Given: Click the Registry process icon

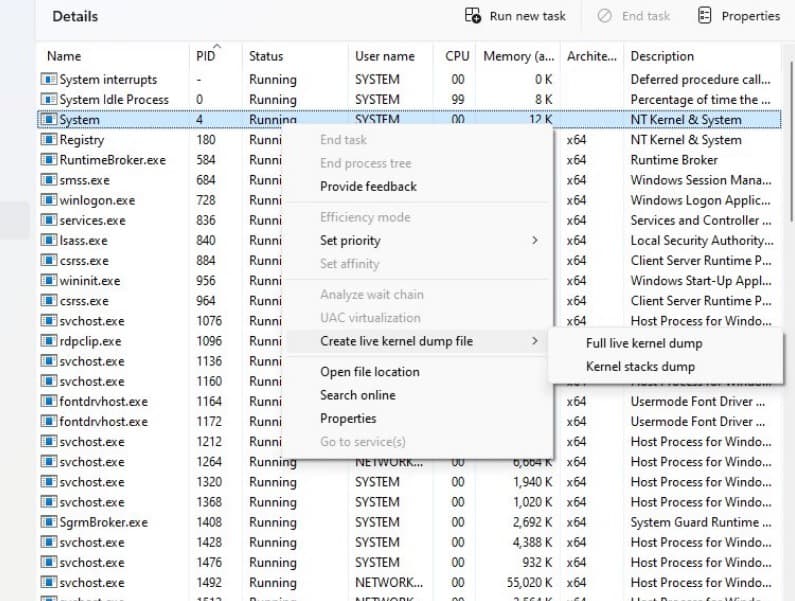Looking at the screenshot, I should pos(48,139).
